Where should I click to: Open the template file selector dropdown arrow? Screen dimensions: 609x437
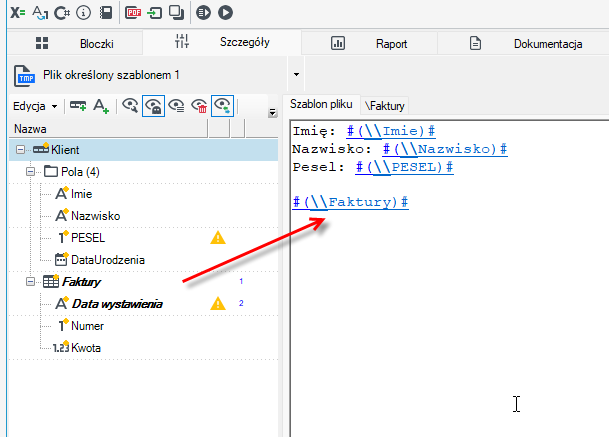[x=296, y=74]
